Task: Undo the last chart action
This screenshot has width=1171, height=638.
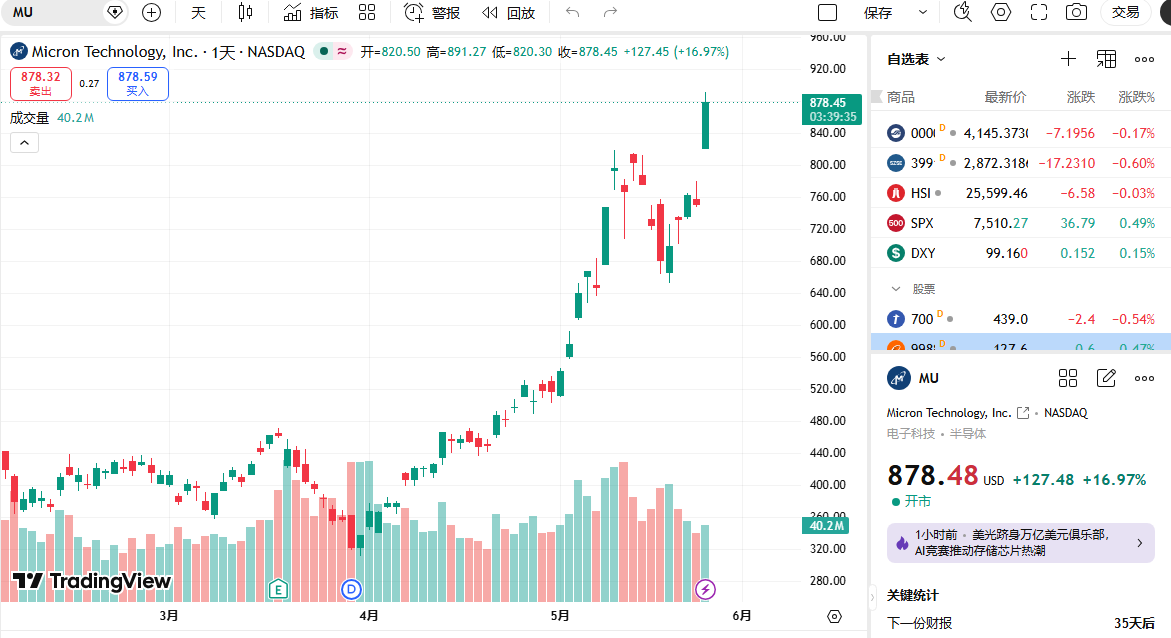Action: point(573,12)
